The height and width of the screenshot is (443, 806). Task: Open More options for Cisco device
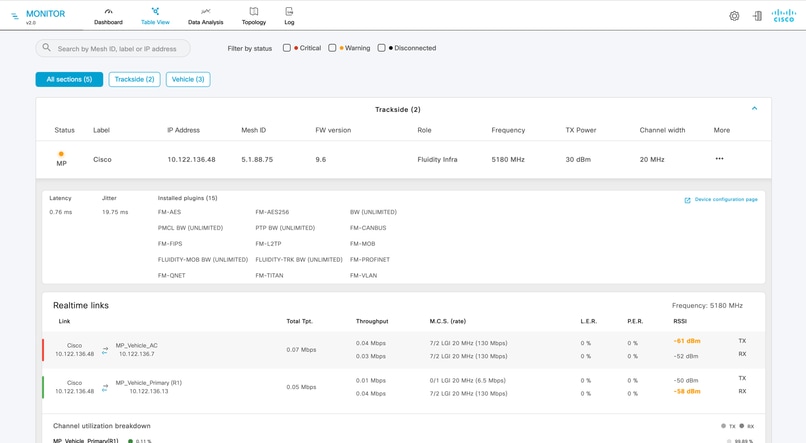719,159
